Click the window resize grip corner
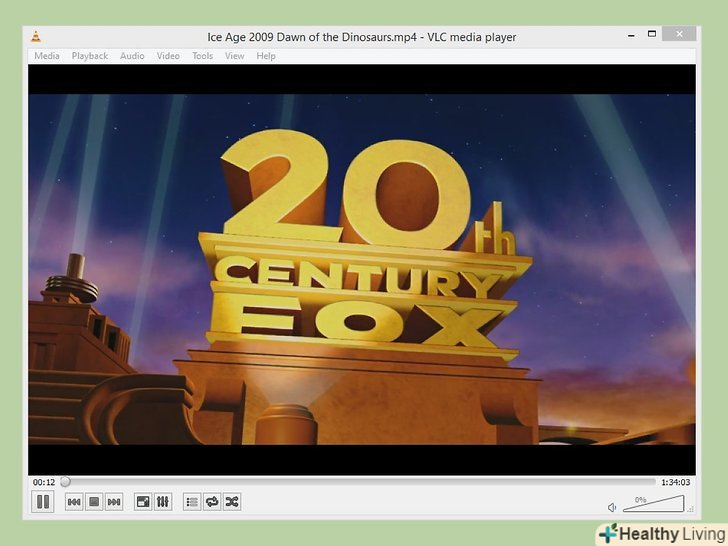Image resolution: width=728 pixels, height=546 pixels. (691, 509)
